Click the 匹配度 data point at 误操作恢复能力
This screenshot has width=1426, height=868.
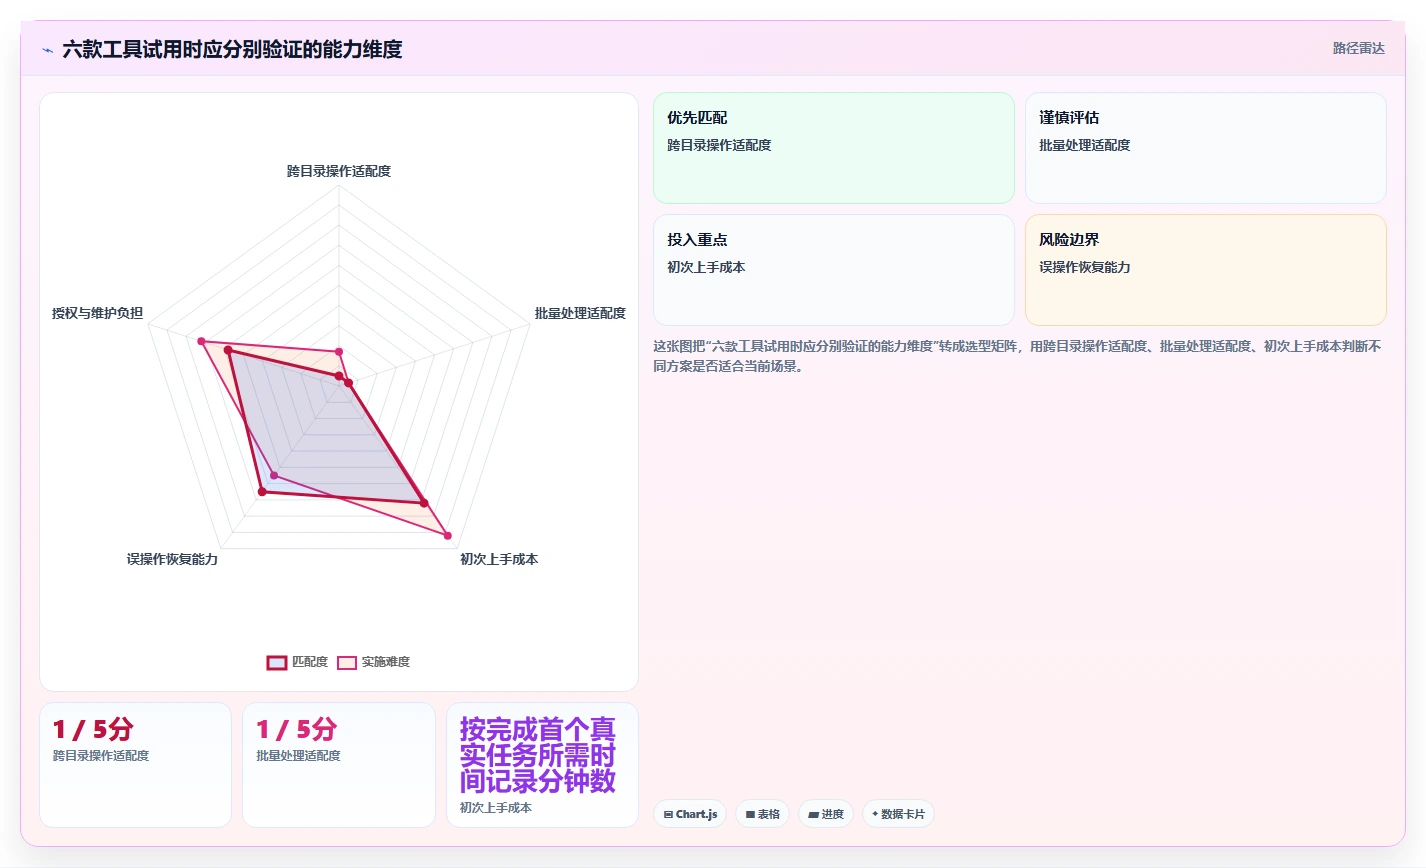point(262,491)
